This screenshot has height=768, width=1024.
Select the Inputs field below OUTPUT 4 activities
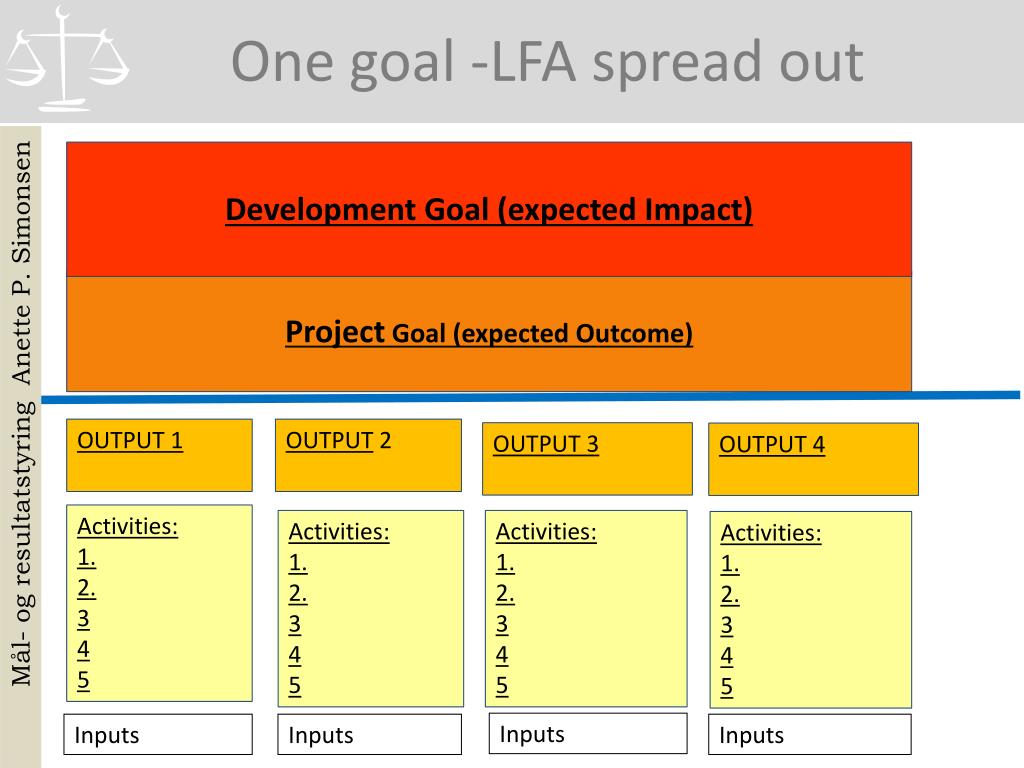(810, 734)
